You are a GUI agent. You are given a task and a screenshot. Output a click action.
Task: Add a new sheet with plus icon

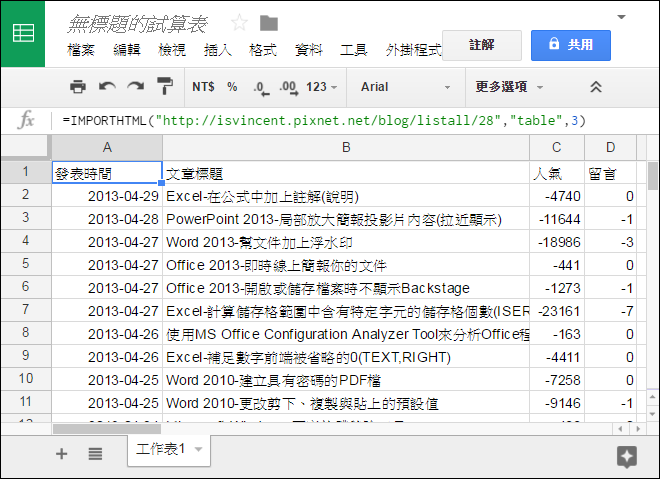[61, 454]
